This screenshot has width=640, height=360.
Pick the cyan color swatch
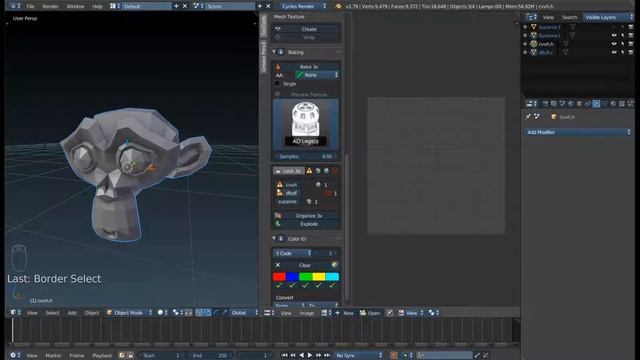pos(332,277)
